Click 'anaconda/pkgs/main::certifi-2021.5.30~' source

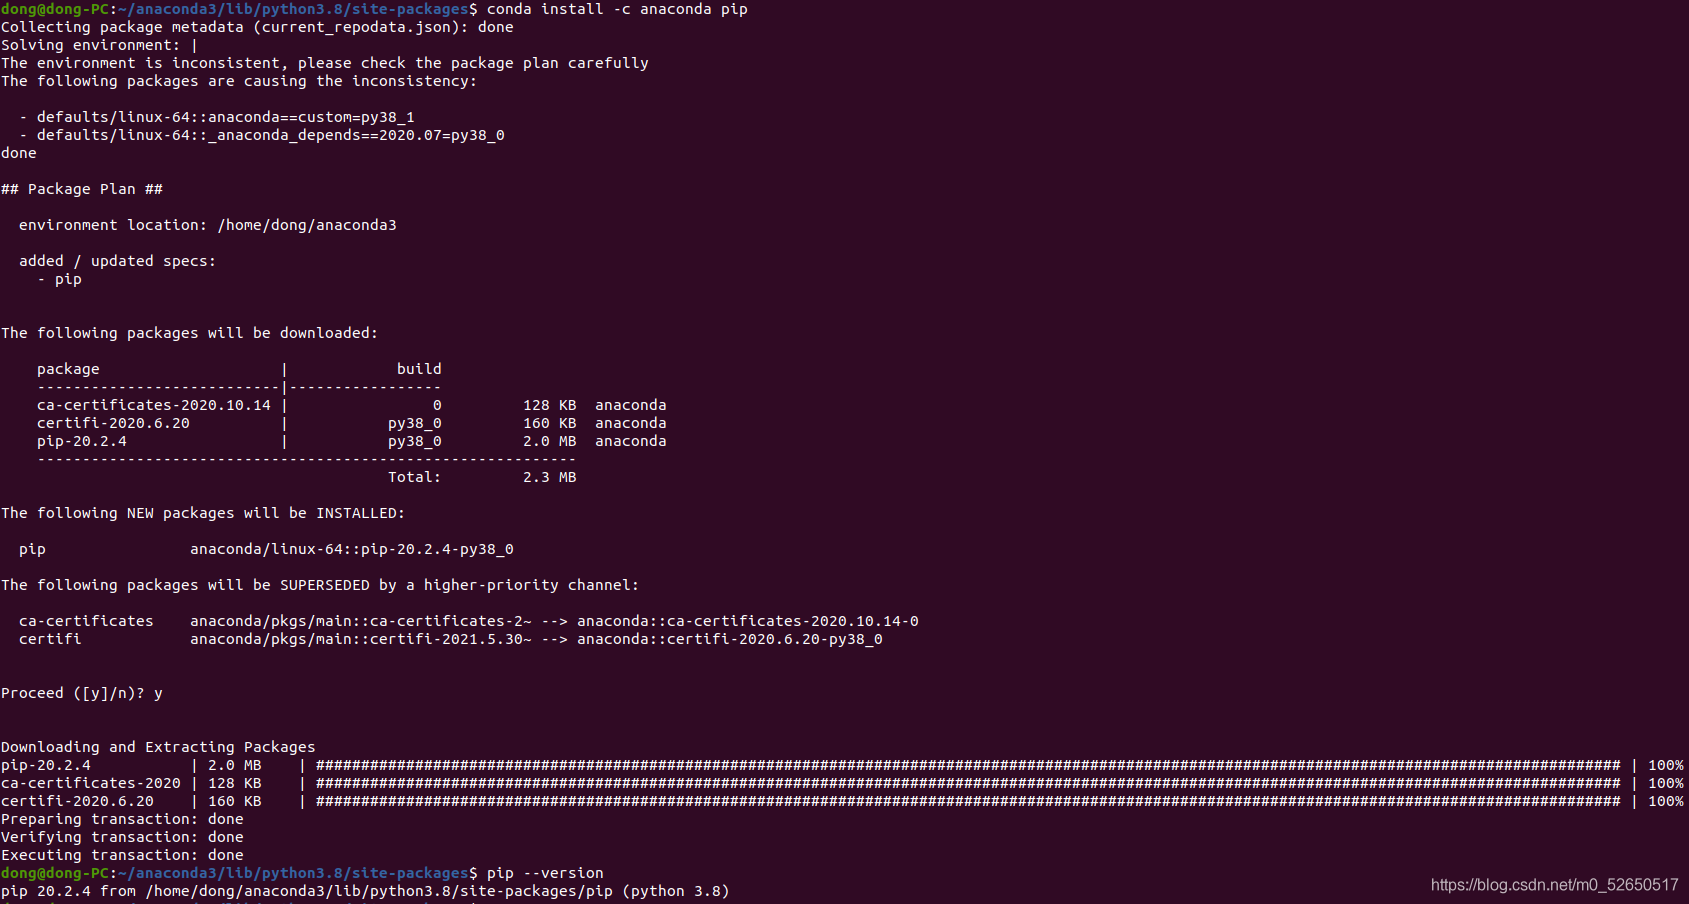pos(361,639)
